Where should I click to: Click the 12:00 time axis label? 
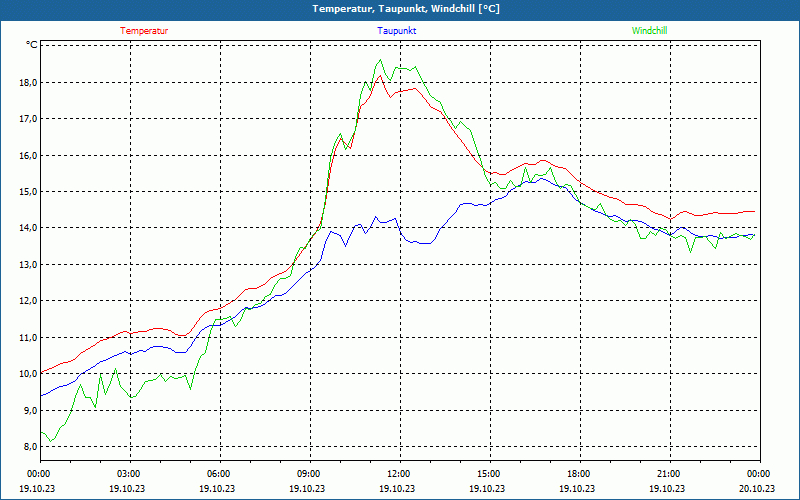point(397,474)
